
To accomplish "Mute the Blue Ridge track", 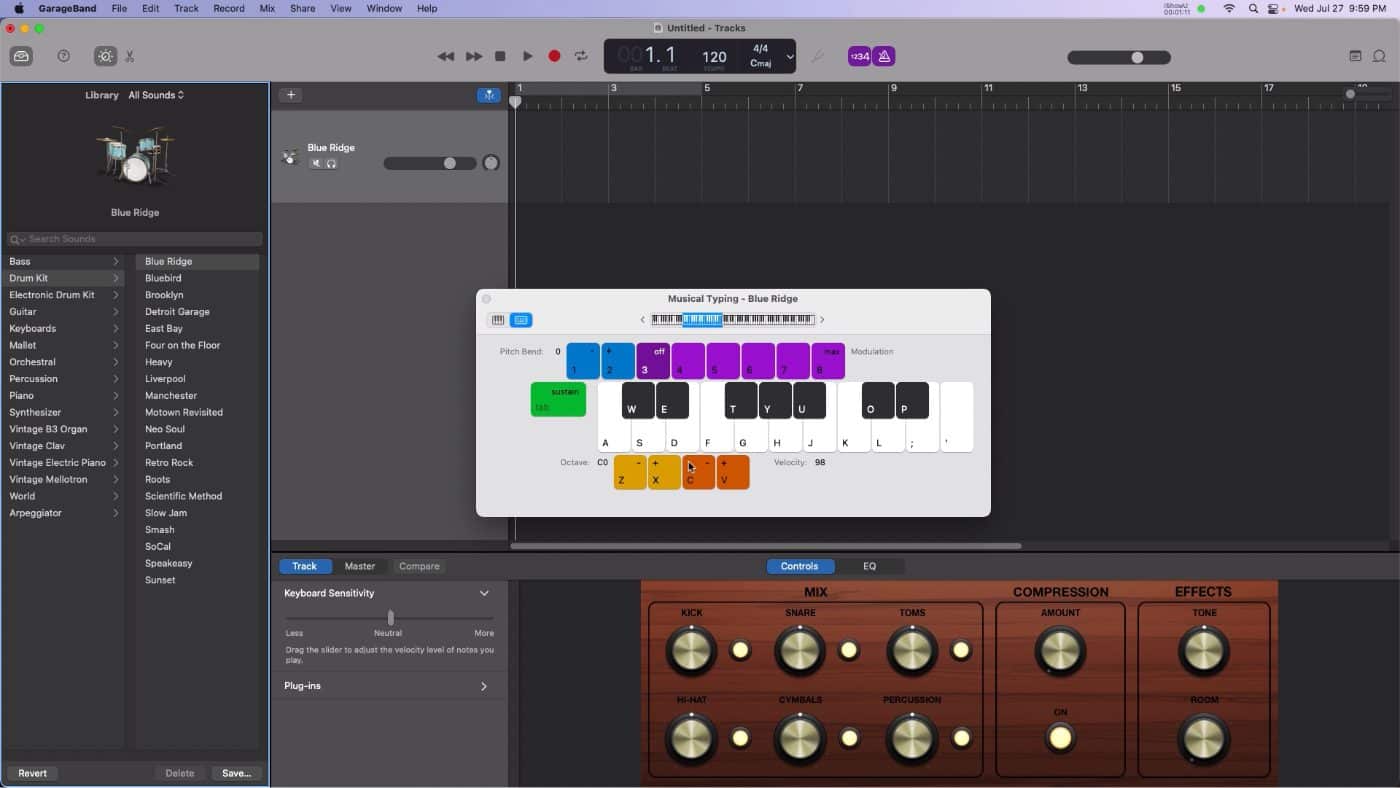I will [316, 164].
